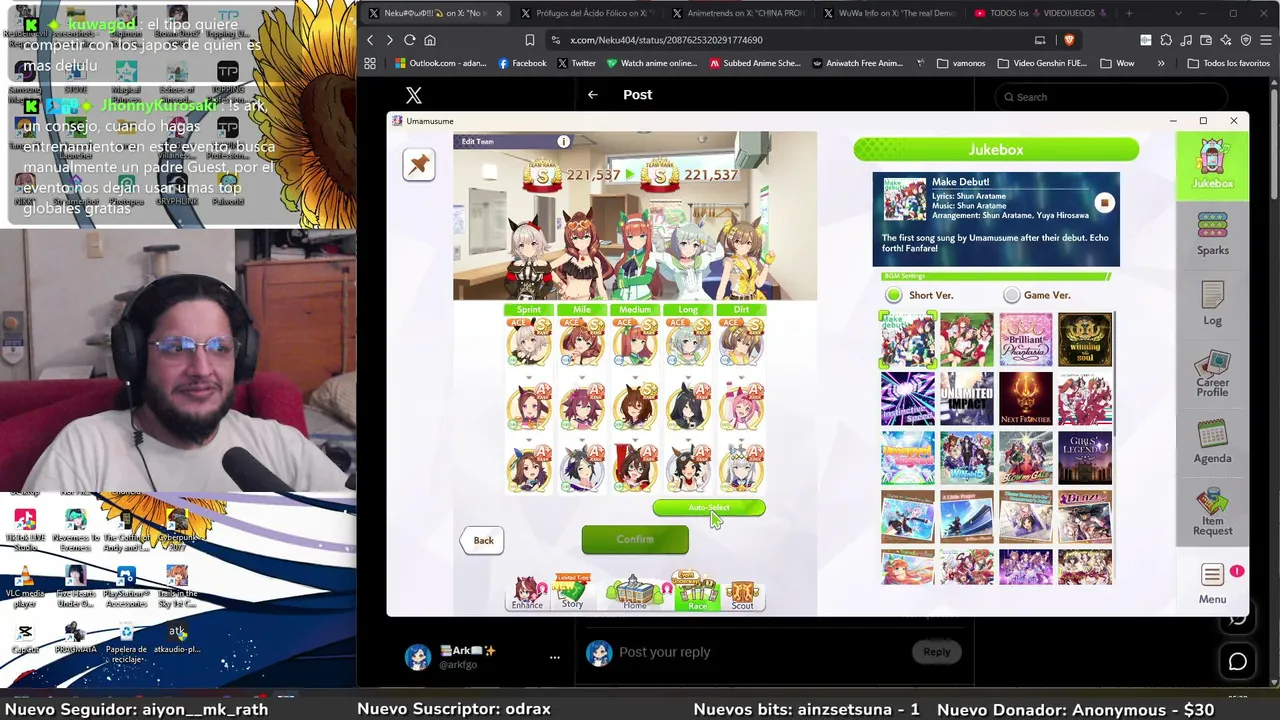This screenshot has height=720, width=1280.
Task: Go to Enhance in bottom navigation
Action: coord(527,593)
